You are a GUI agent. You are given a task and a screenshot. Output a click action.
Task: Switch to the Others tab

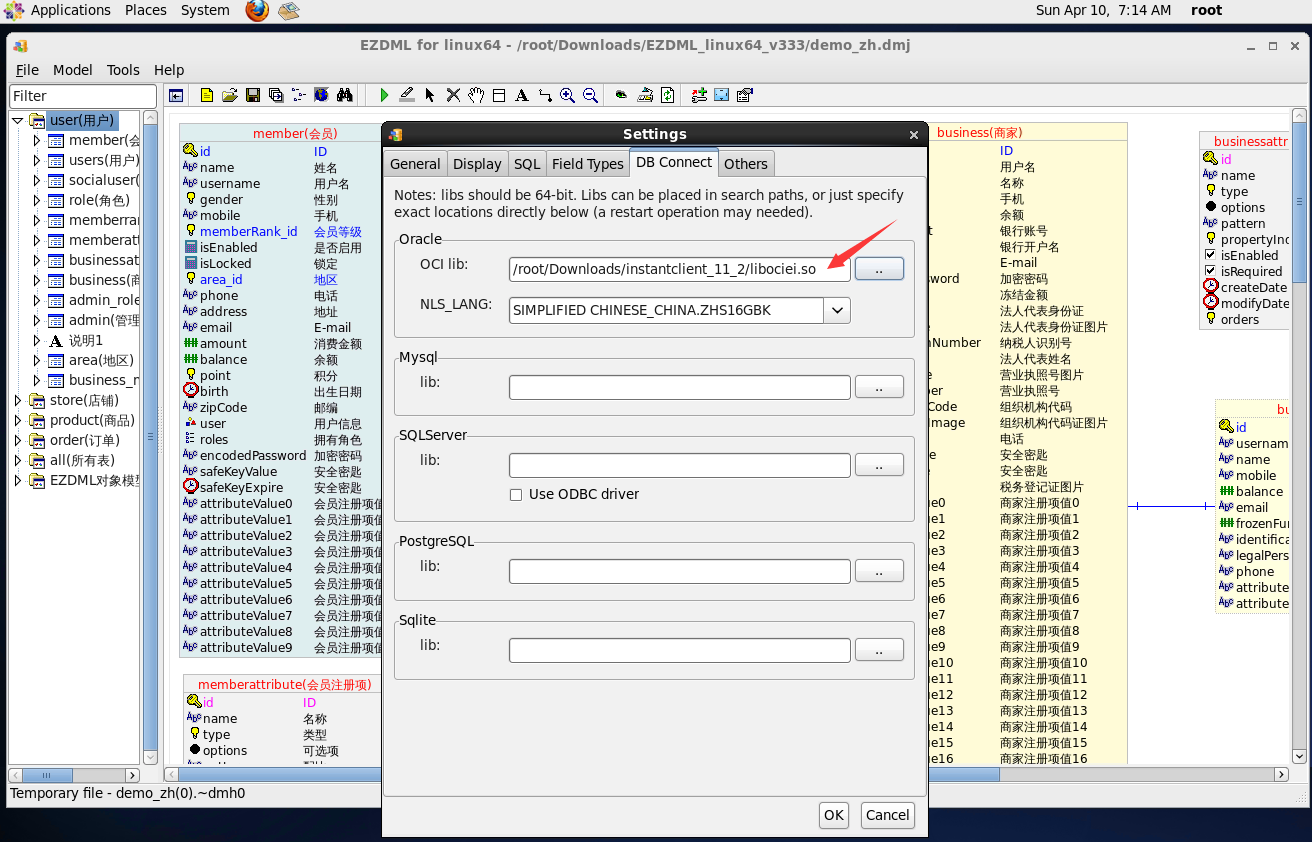click(746, 164)
